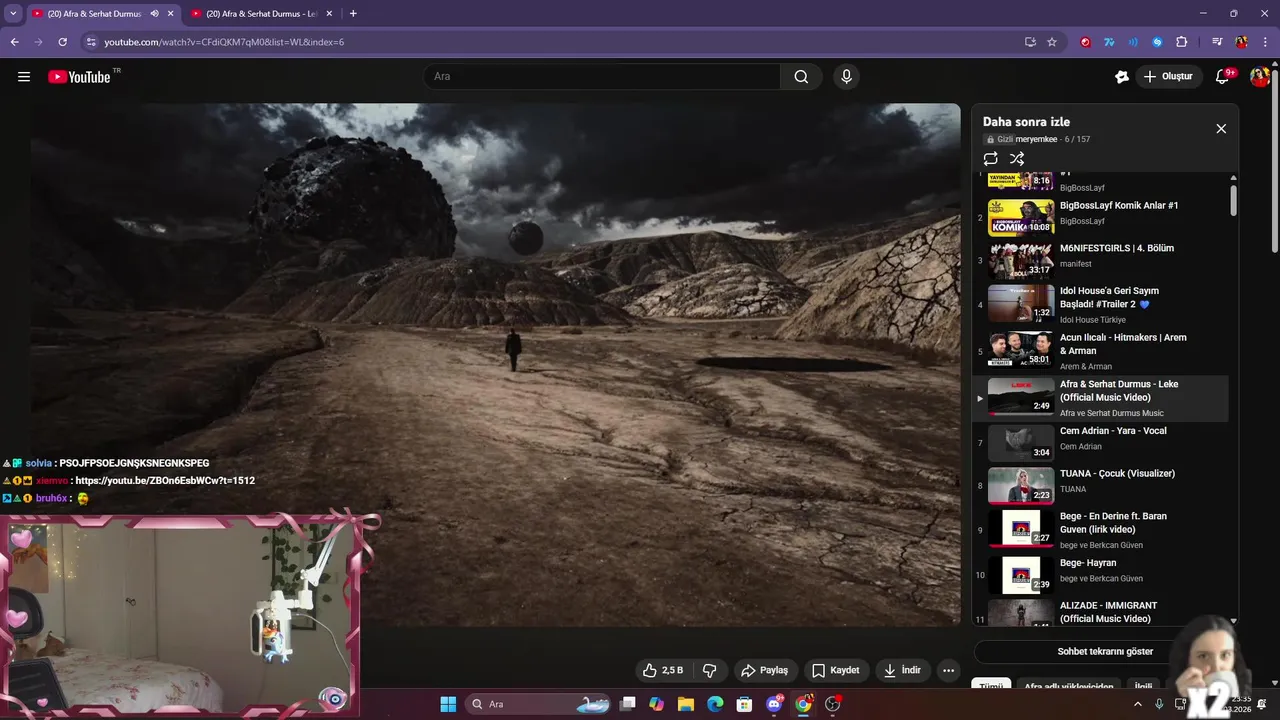
Task: Open File Explorer from taskbar
Action: 686,704
